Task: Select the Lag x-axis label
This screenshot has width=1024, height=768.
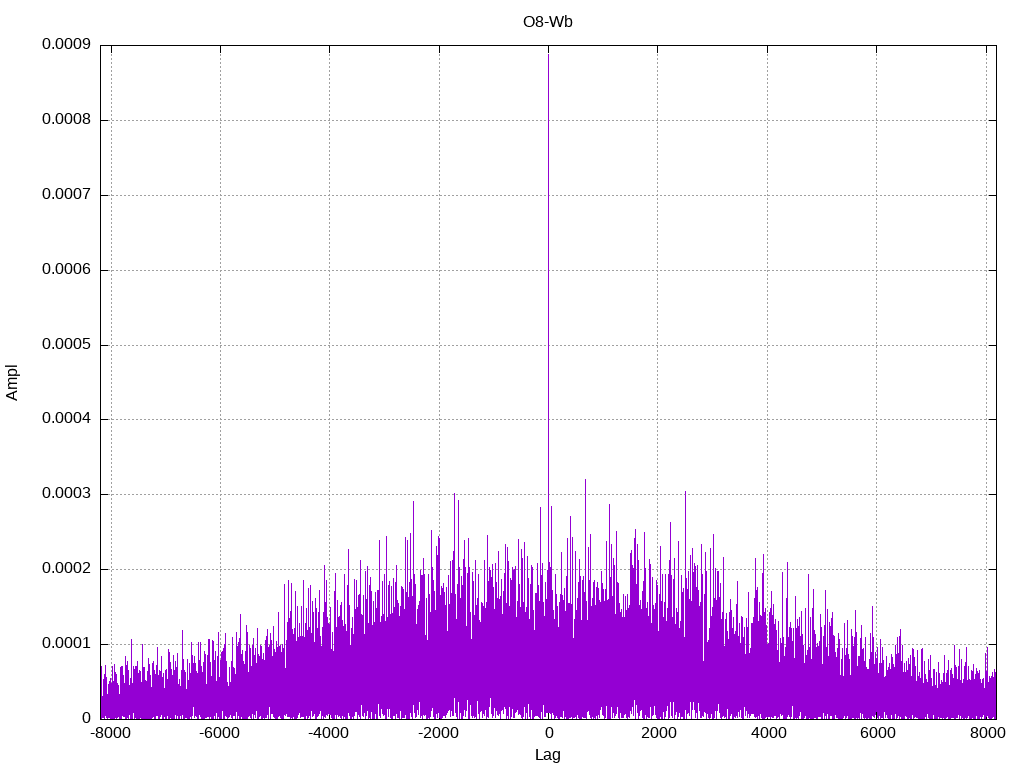Action: click(x=548, y=755)
